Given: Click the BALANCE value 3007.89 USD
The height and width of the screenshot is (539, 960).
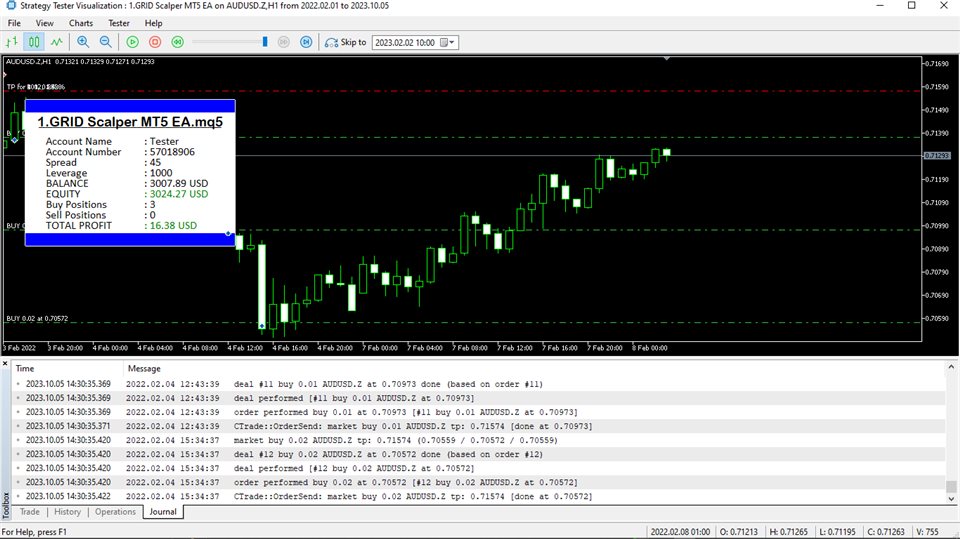Looking at the screenshot, I should 179,183.
